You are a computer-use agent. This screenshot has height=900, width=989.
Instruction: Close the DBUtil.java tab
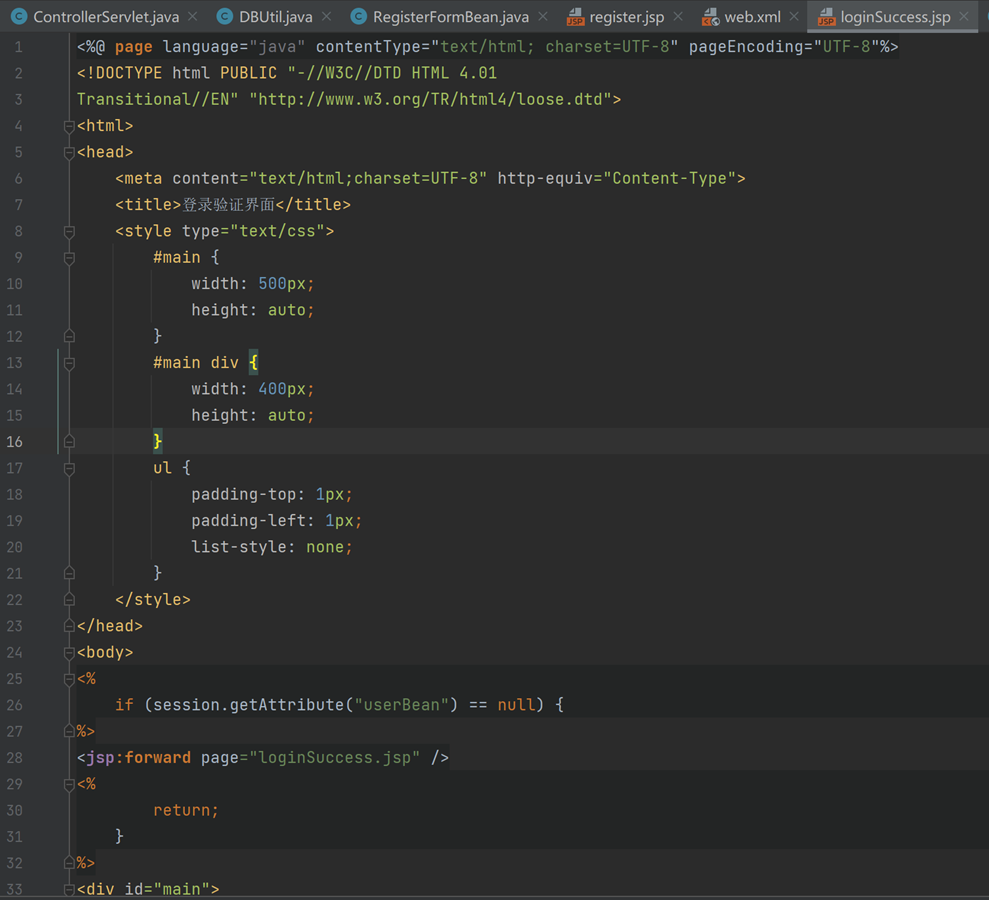326,17
